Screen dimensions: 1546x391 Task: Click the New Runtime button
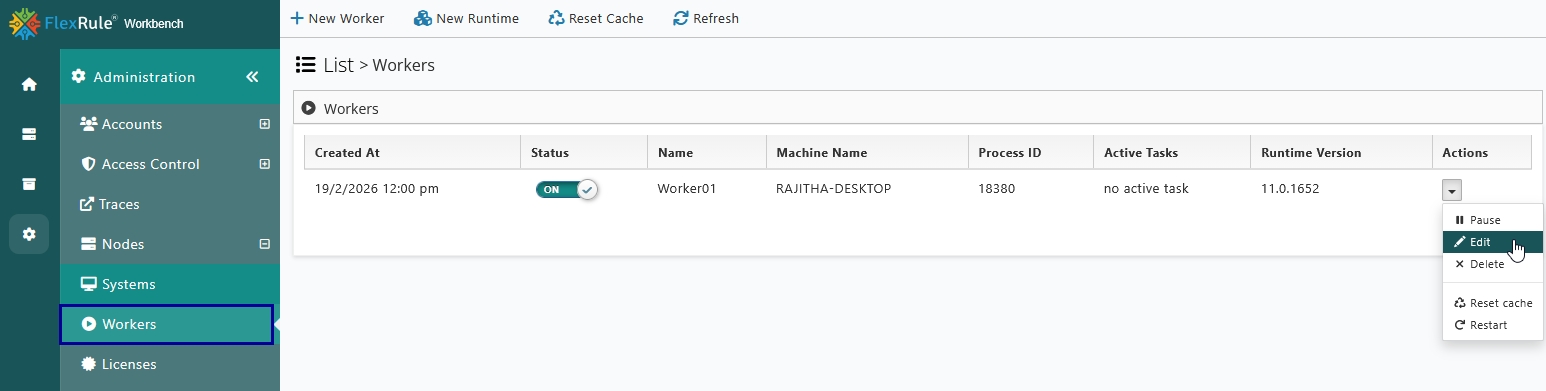point(466,18)
